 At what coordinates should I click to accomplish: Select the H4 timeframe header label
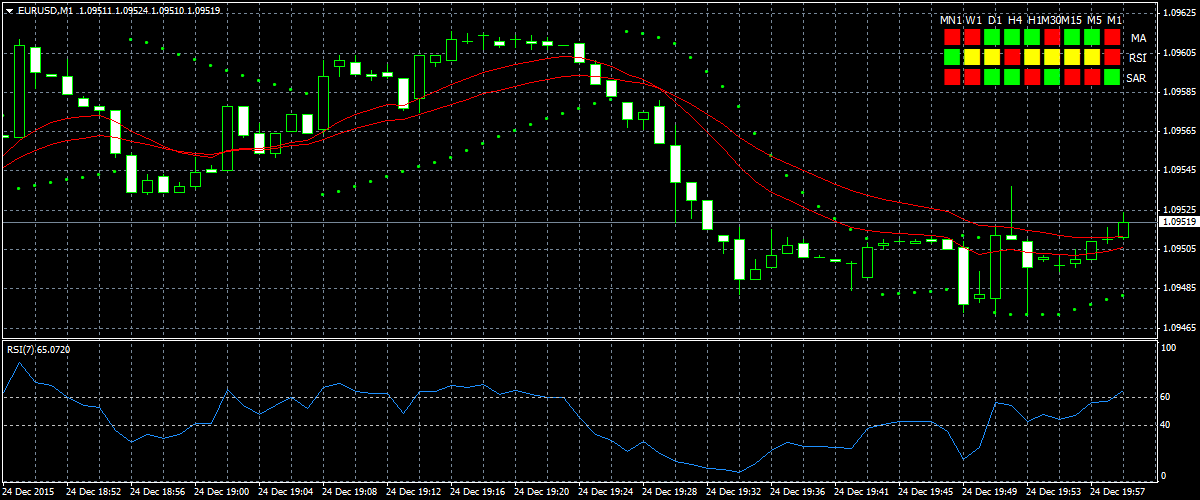tap(1015, 20)
